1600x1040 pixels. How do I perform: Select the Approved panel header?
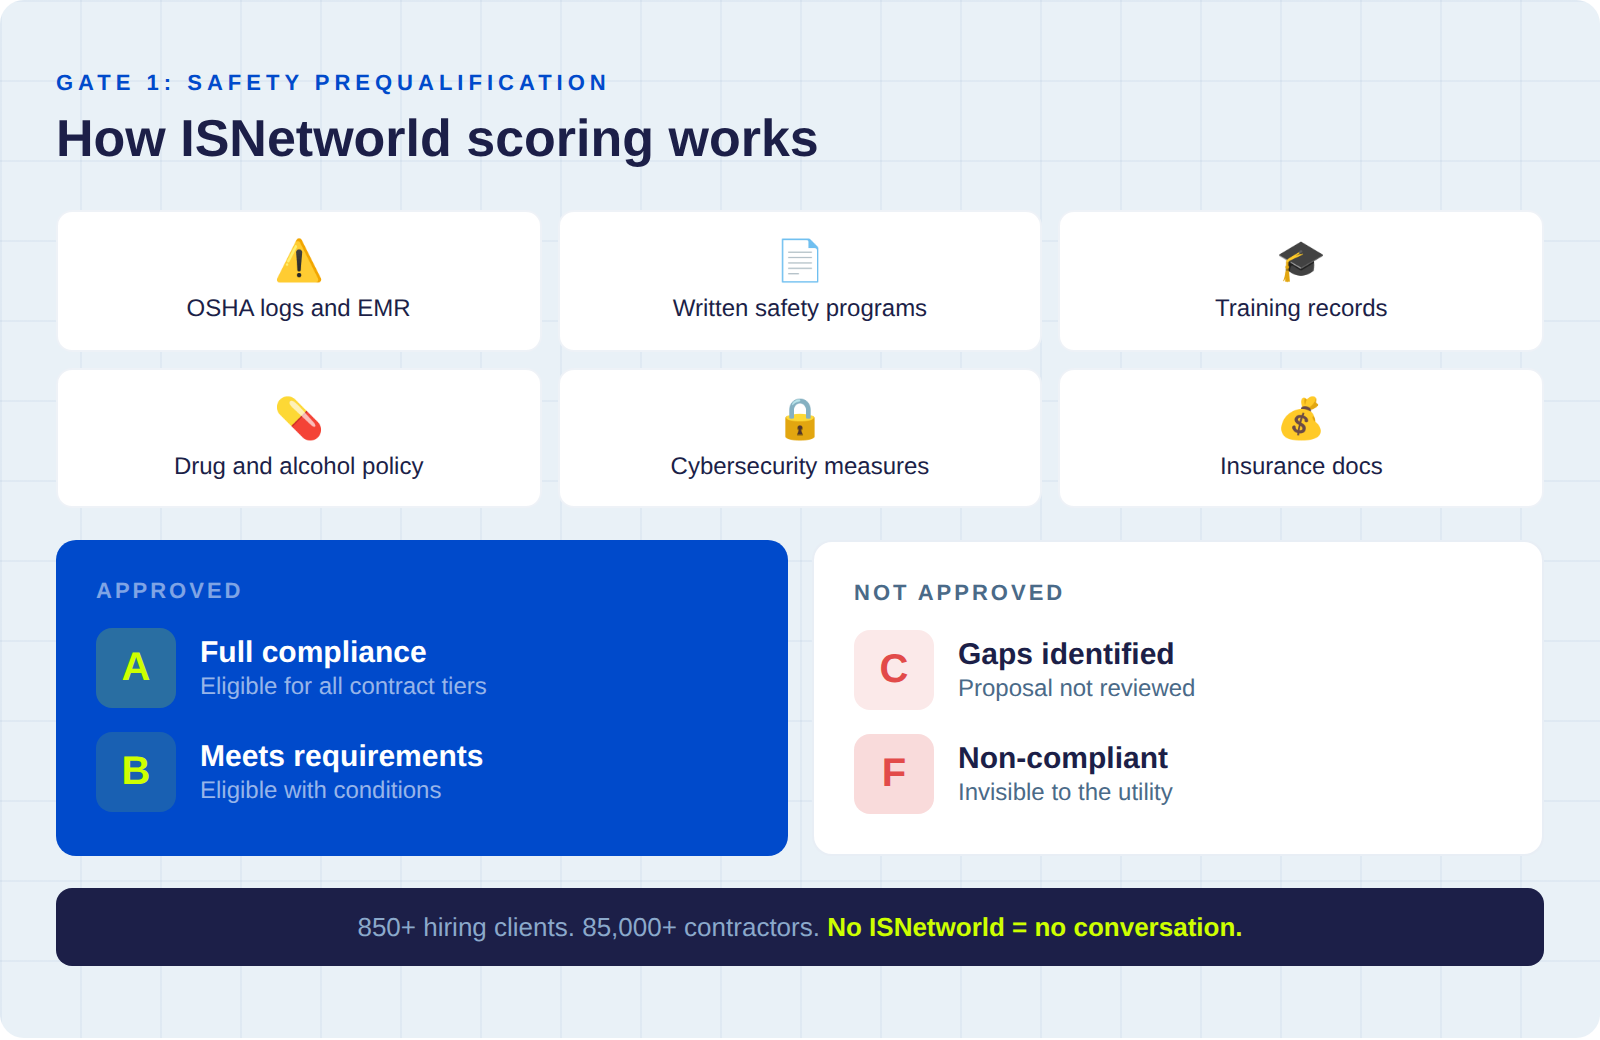point(169,590)
